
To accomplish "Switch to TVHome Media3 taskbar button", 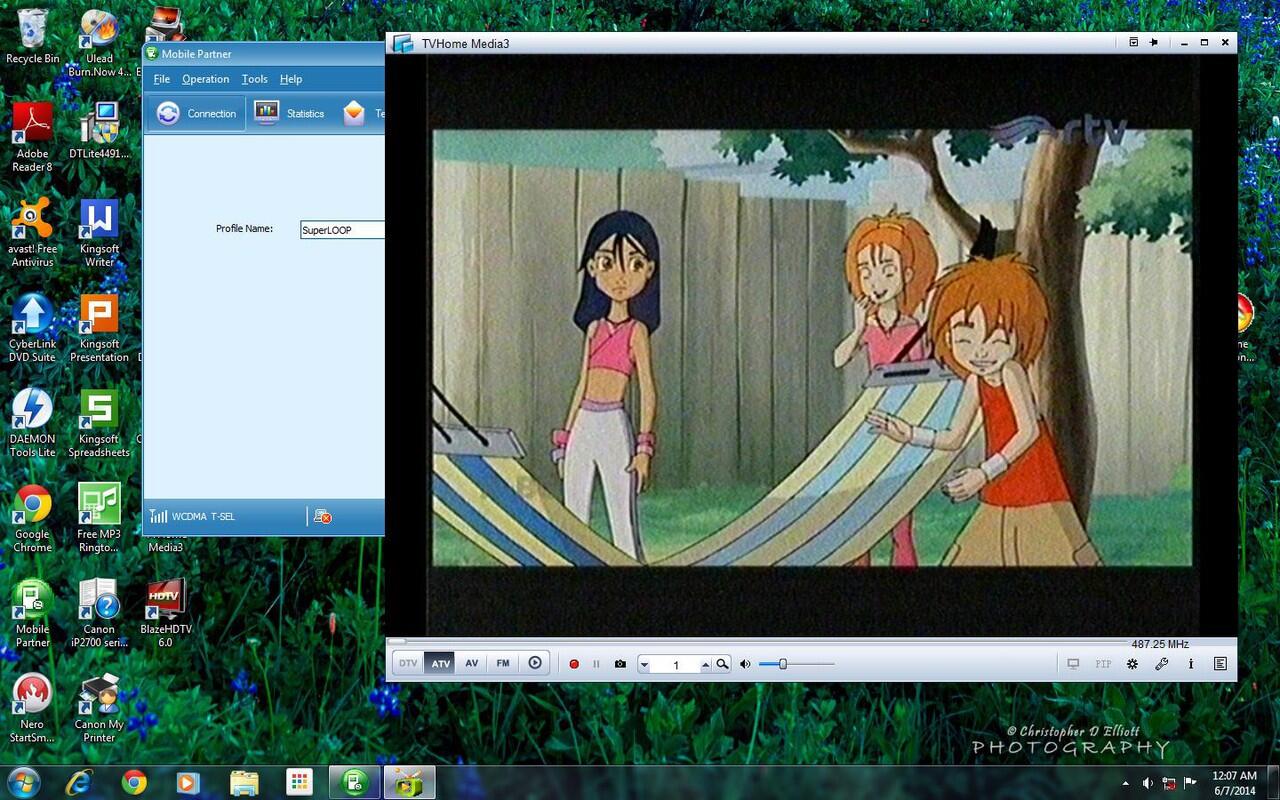I will click(x=410, y=782).
